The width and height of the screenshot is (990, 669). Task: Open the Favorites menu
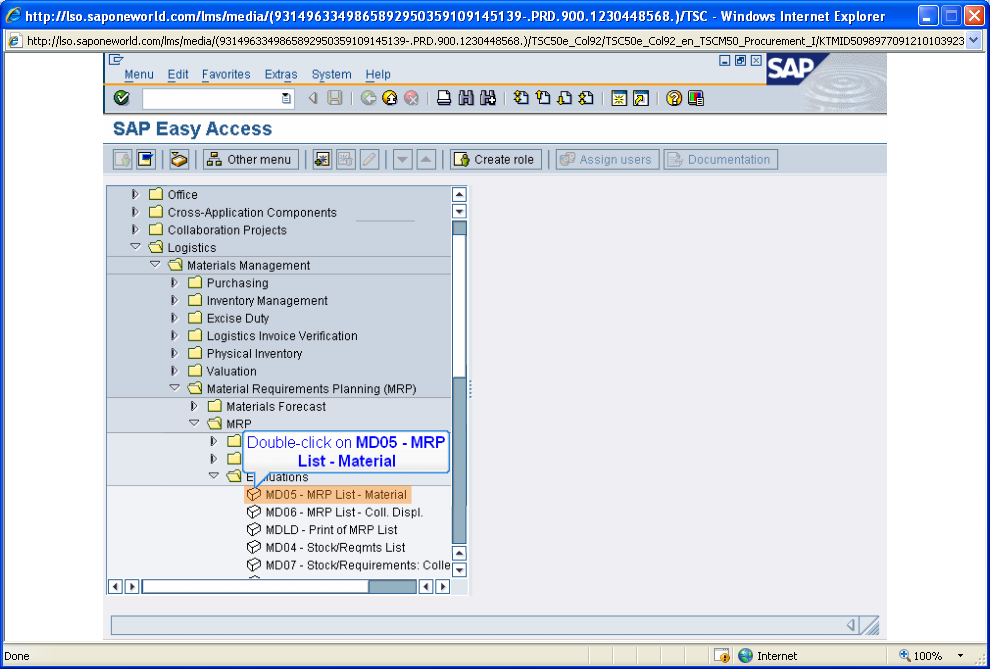pos(226,74)
